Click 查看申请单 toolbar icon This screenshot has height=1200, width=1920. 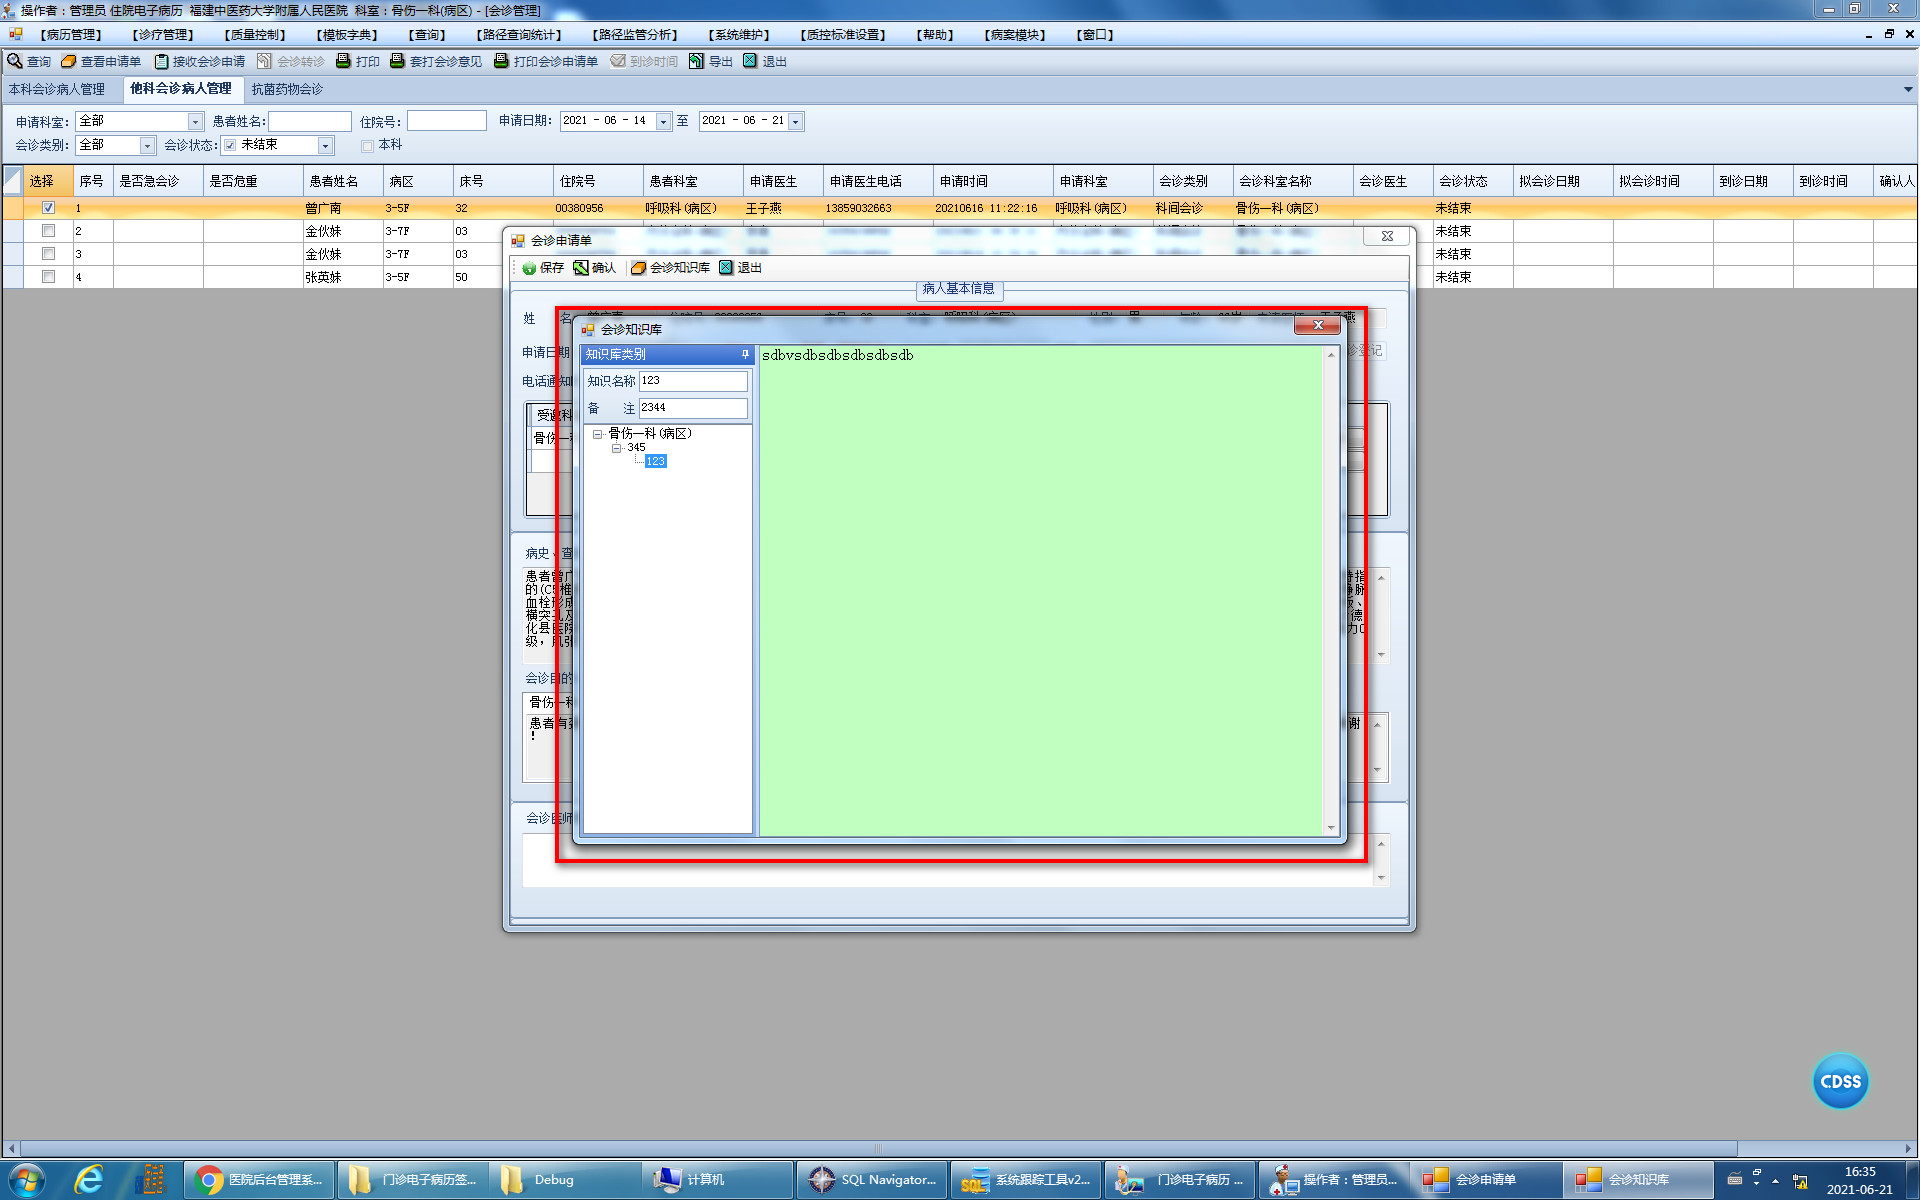(x=69, y=61)
